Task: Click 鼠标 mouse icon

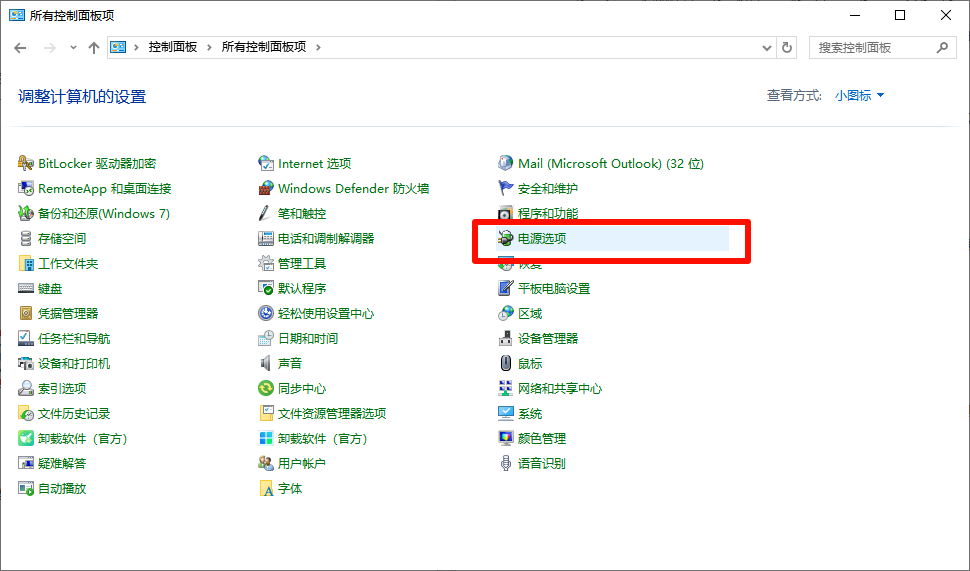Action: 505,363
